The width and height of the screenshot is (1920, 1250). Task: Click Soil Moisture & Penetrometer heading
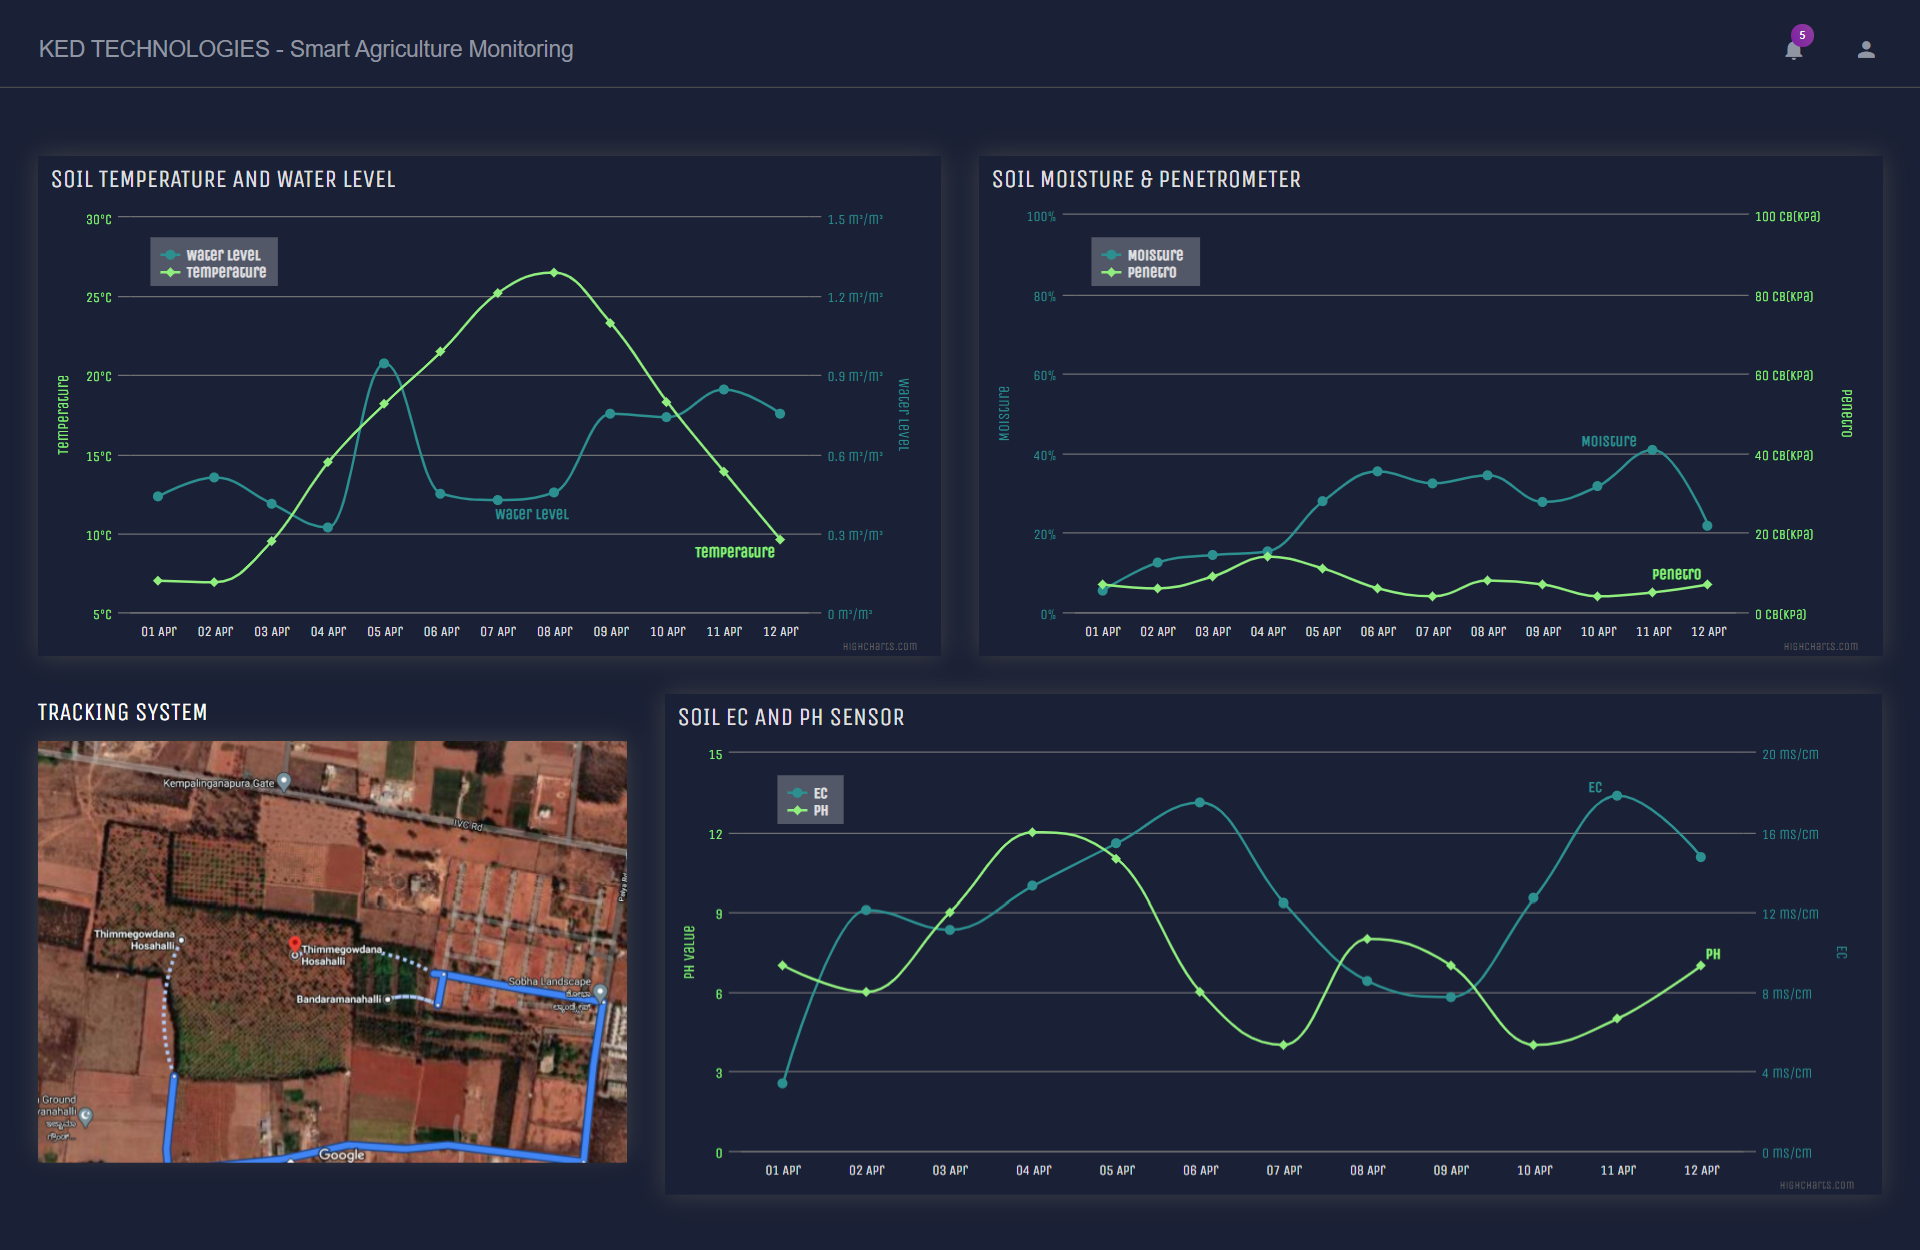(1146, 179)
